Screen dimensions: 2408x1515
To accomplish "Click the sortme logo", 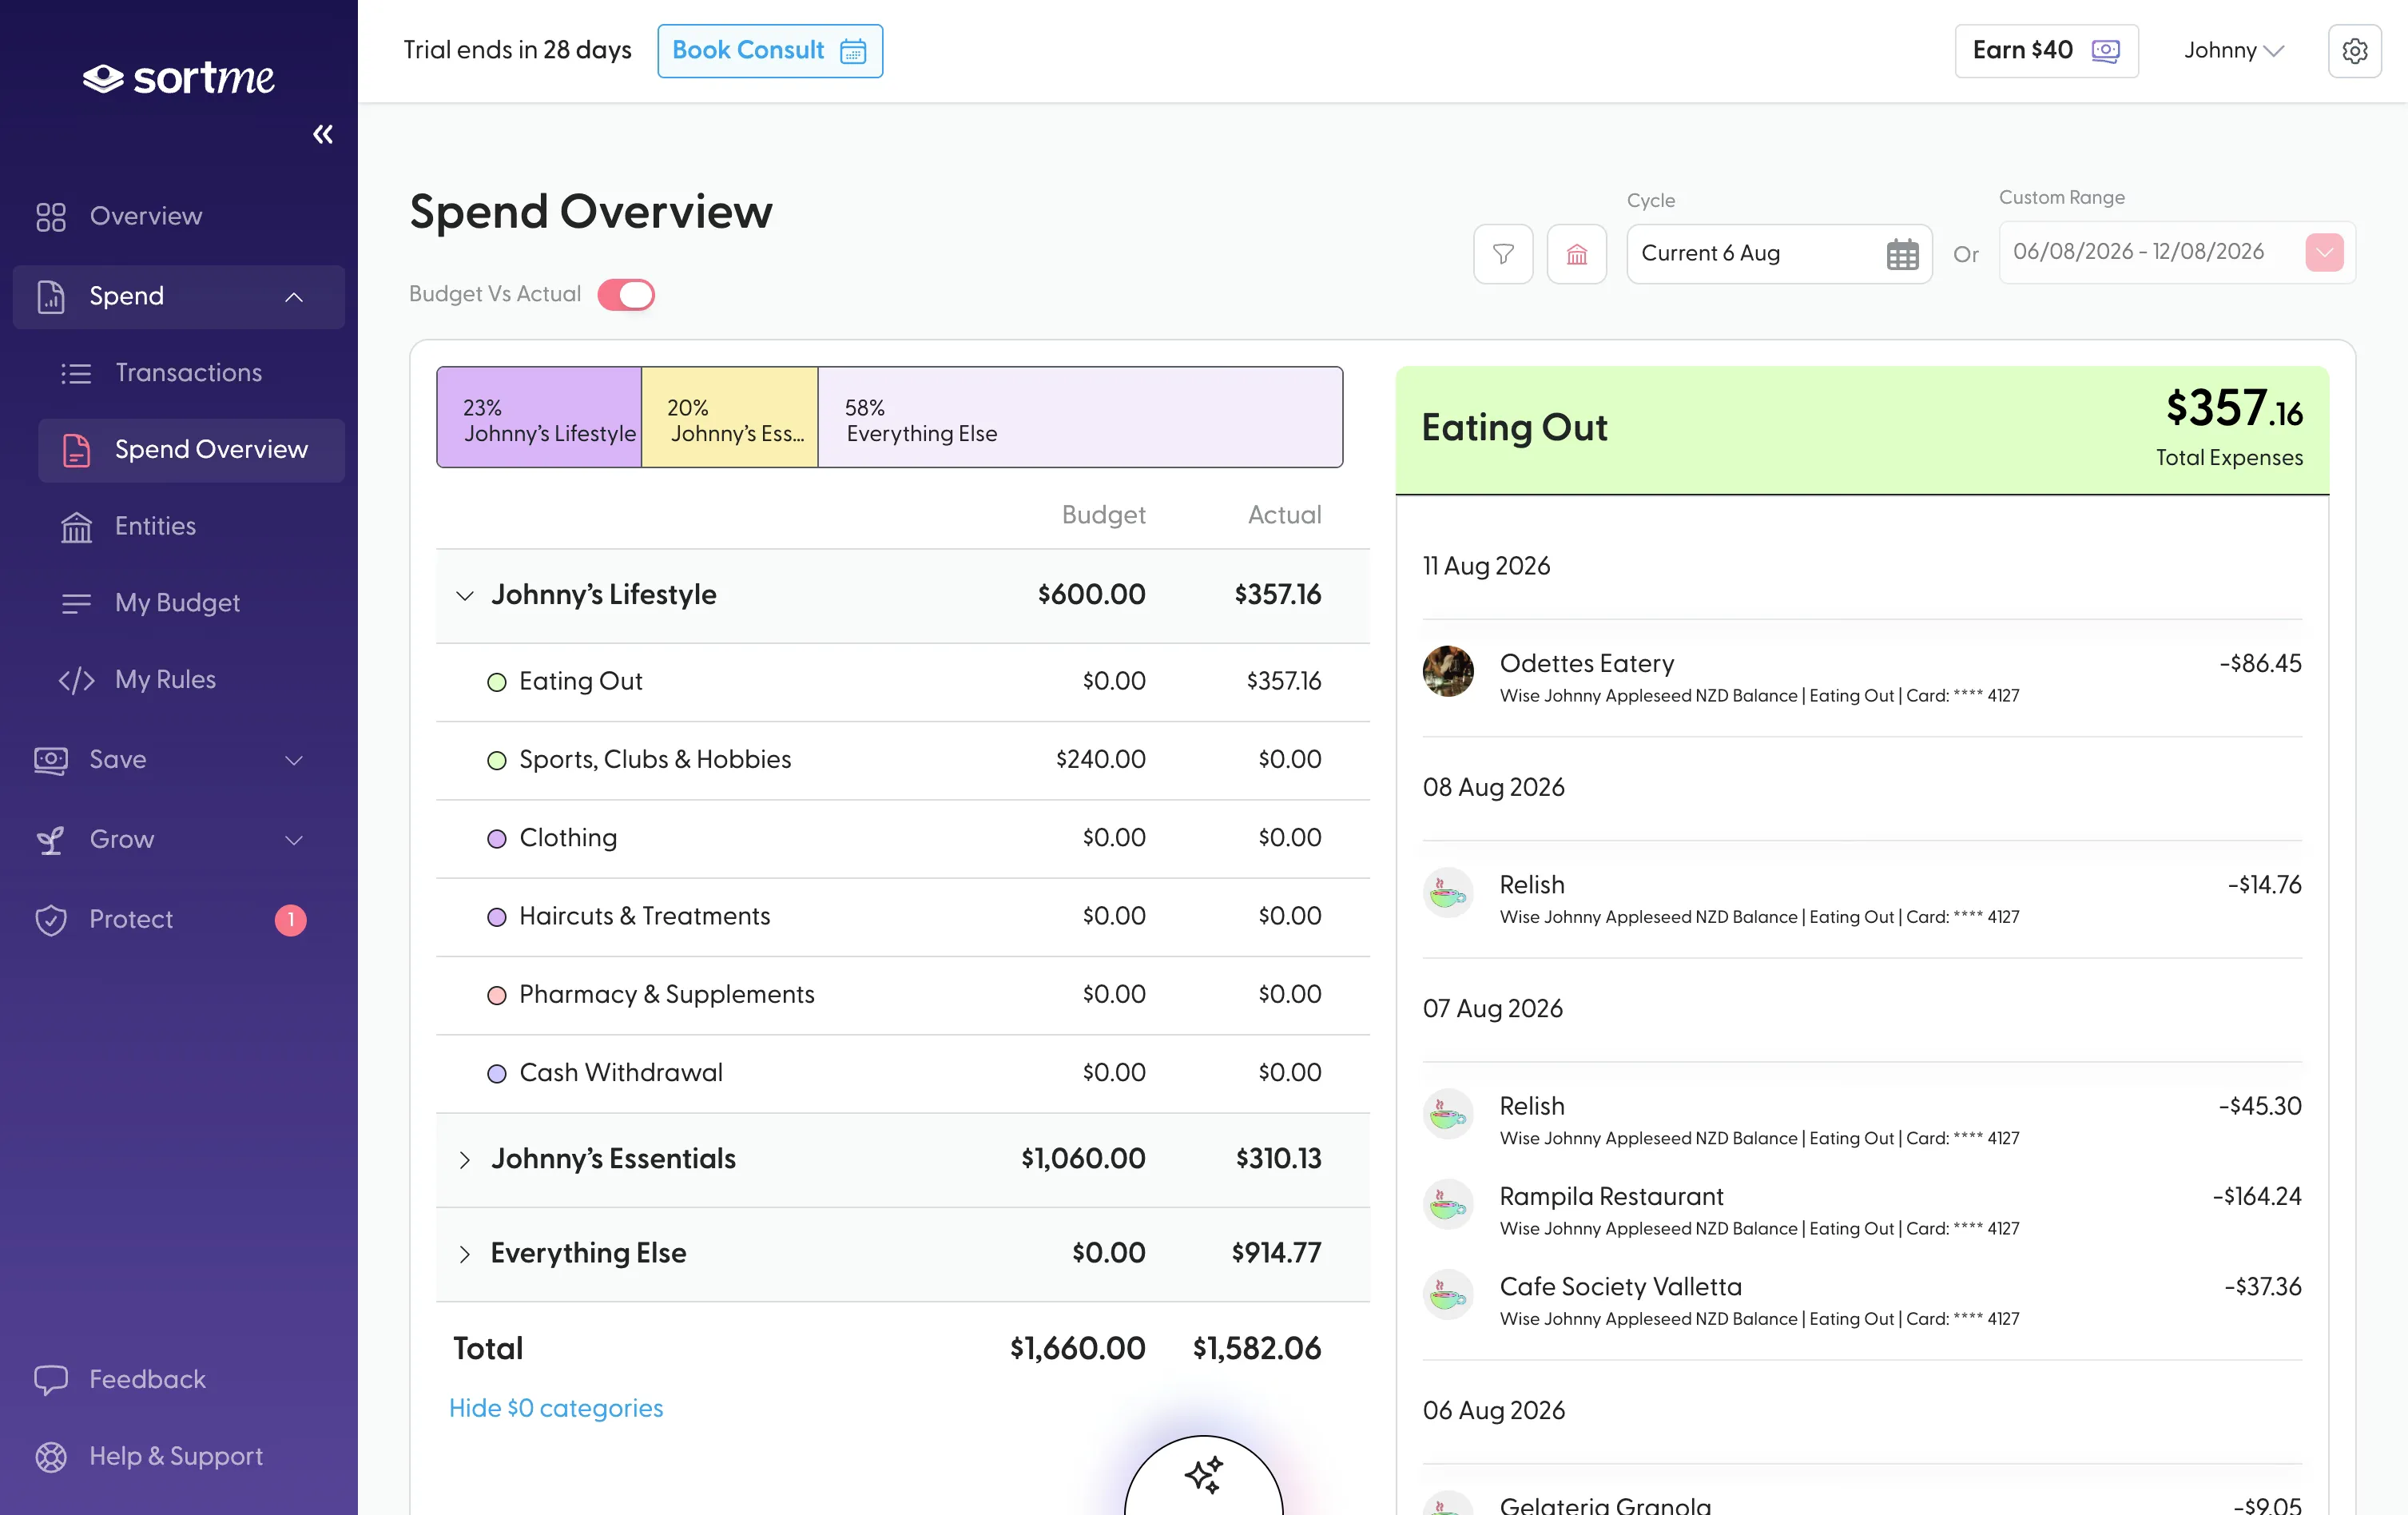I will click(x=178, y=78).
